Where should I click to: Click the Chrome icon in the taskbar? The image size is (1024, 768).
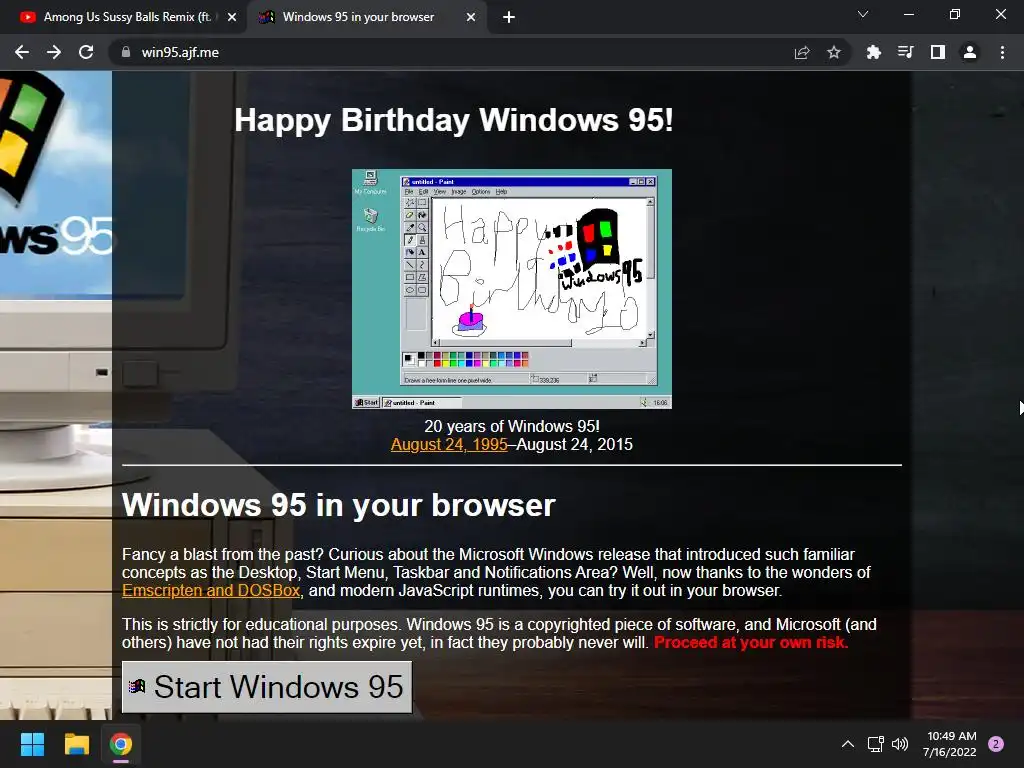click(121, 744)
